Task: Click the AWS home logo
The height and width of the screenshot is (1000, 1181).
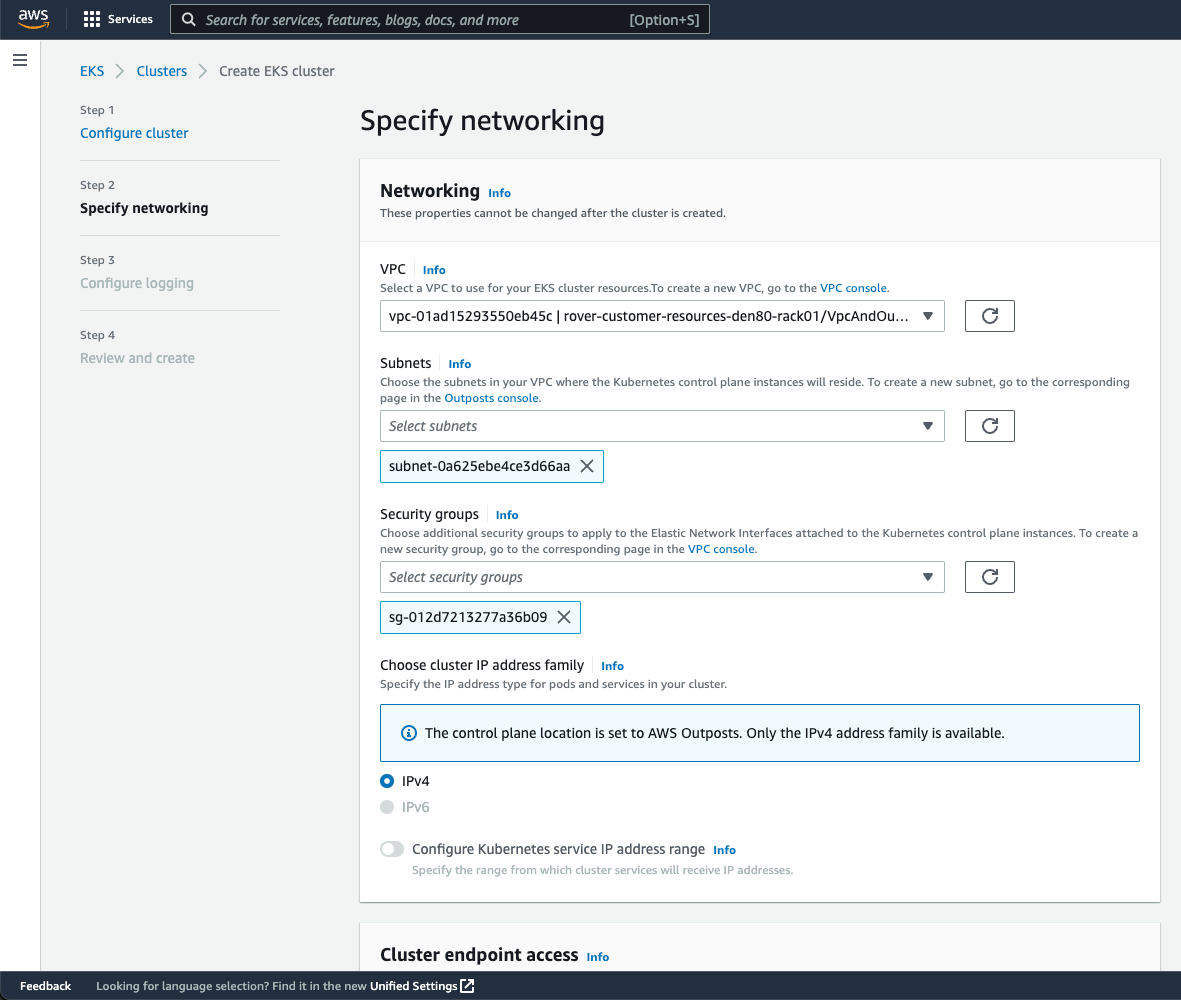Action: (x=33, y=18)
